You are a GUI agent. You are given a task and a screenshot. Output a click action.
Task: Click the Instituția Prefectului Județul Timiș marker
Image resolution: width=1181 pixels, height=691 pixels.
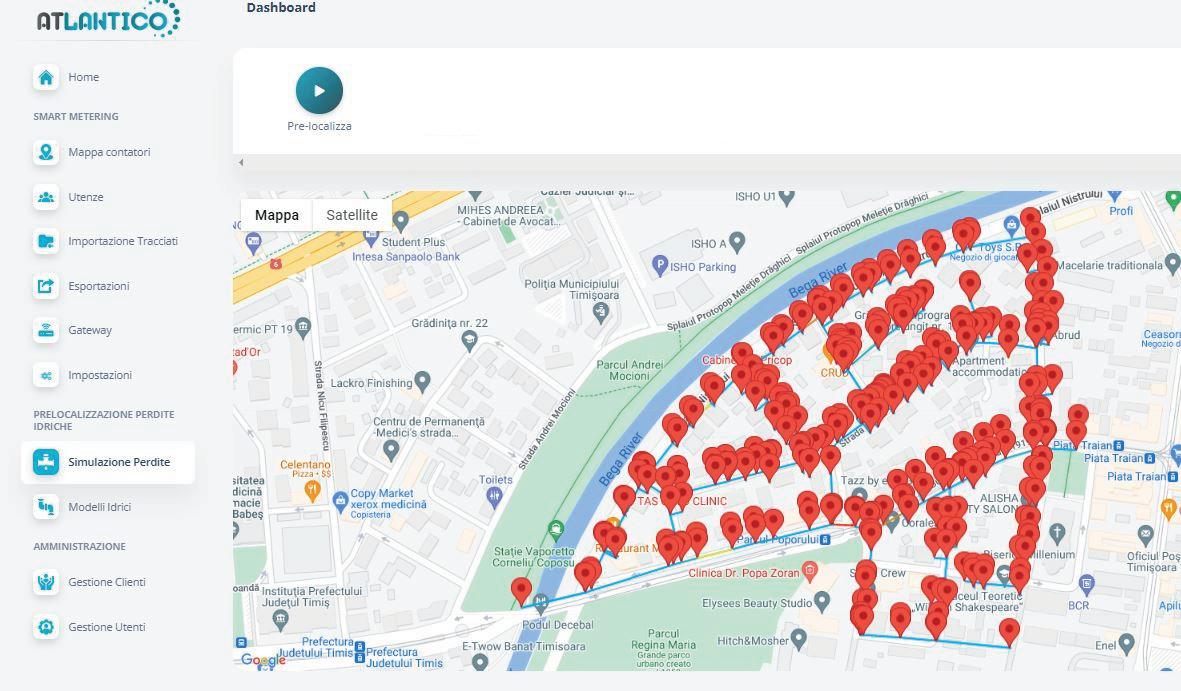click(280, 620)
